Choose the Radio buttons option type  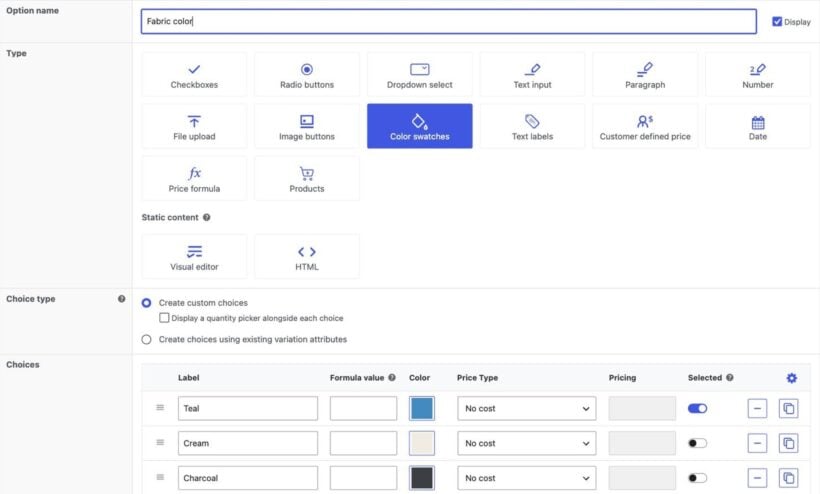[x=307, y=74]
